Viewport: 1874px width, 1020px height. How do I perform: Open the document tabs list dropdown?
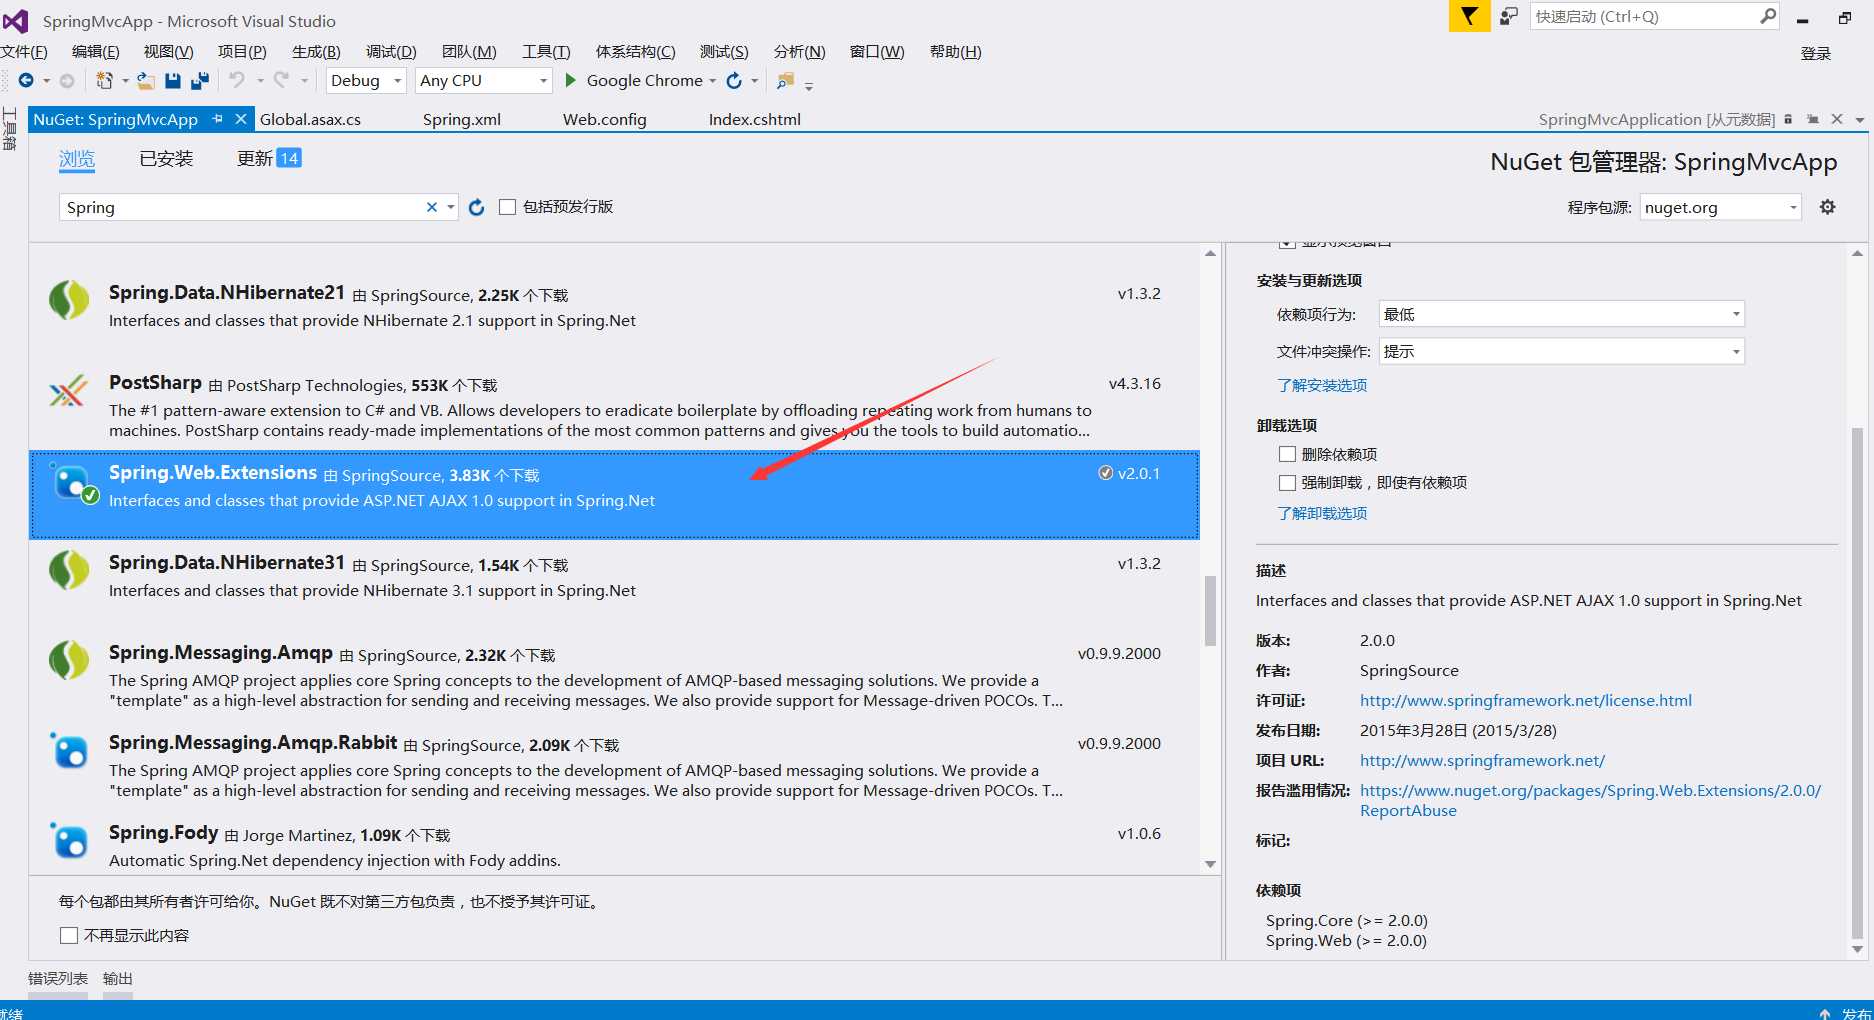(1859, 119)
